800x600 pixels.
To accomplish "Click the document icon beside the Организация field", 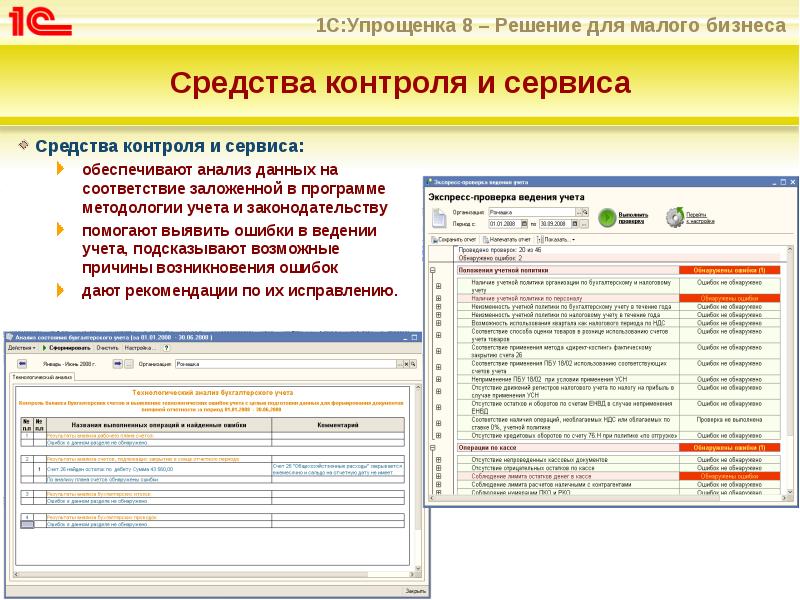I will [439, 218].
